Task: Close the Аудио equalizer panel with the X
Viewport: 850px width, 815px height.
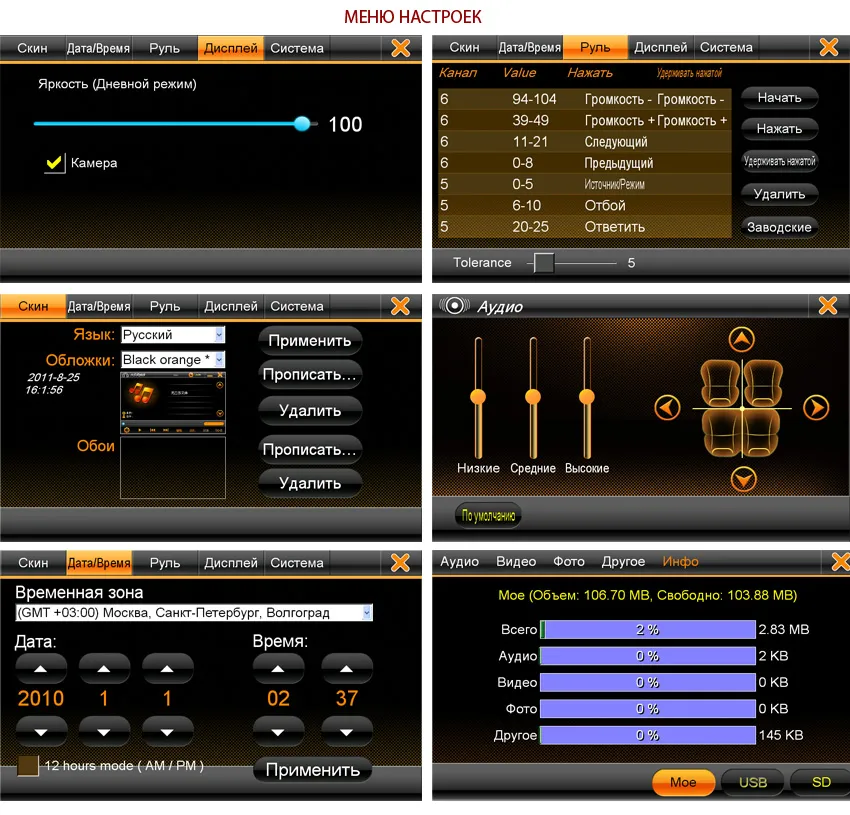Action: click(x=828, y=306)
